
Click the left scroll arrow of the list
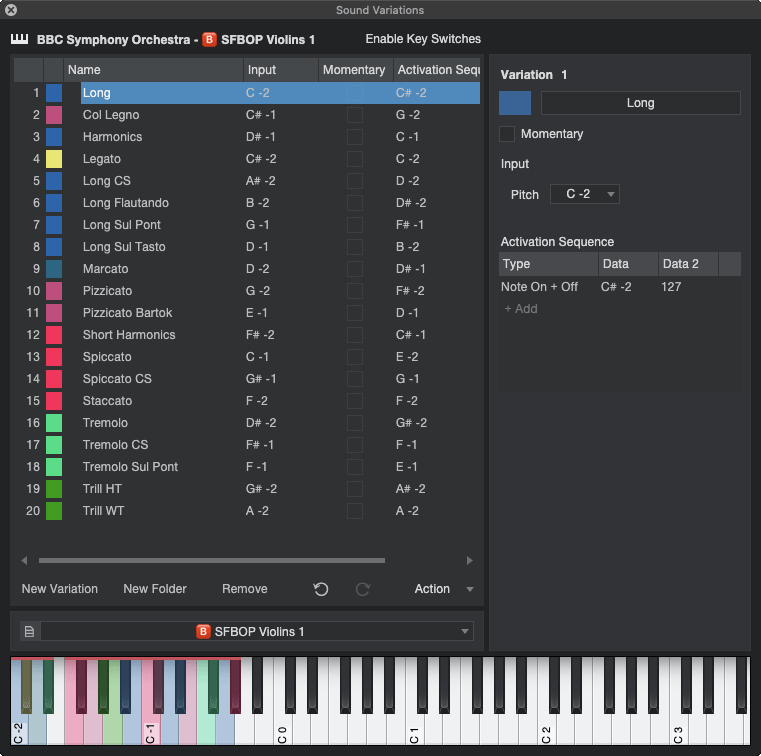[24, 560]
